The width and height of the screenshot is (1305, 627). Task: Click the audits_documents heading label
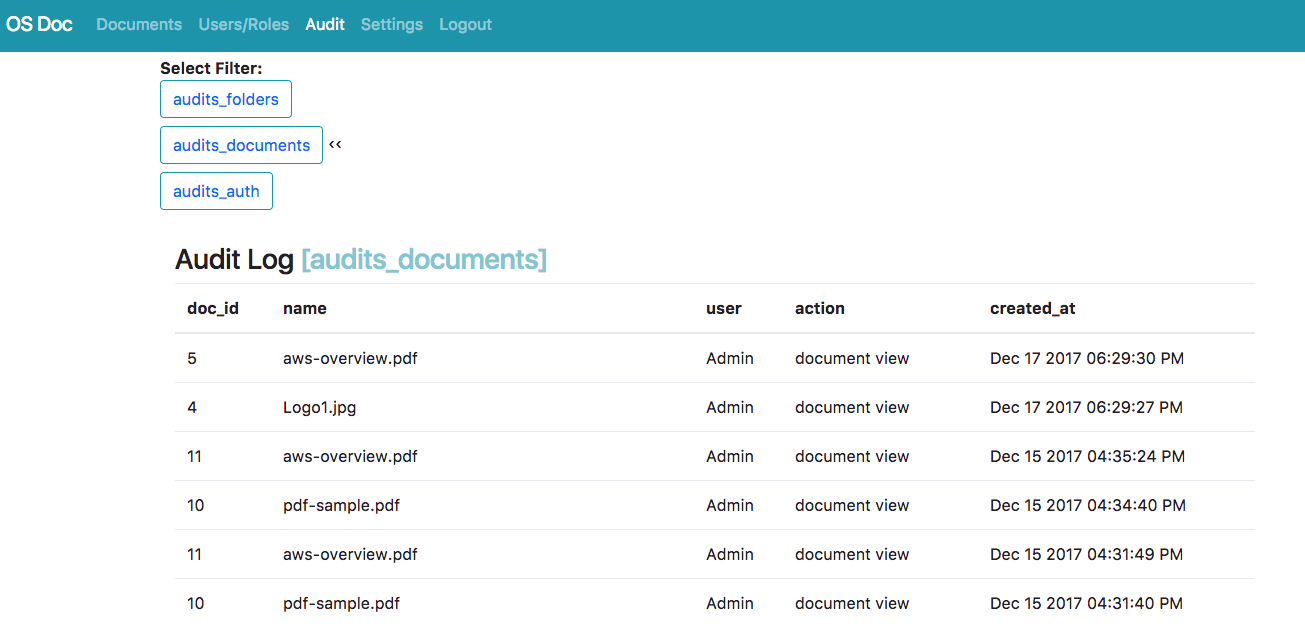(x=424, y=258)
